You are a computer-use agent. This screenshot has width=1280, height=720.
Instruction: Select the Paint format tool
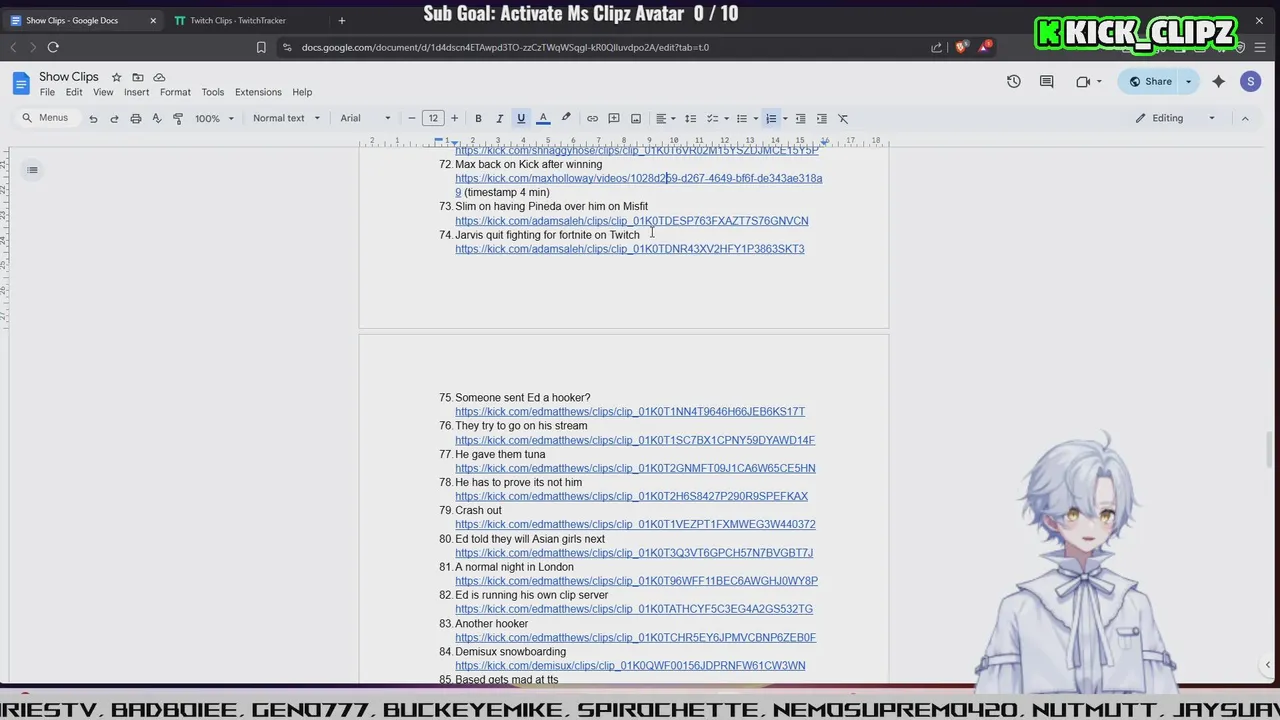tap(178, 118)
